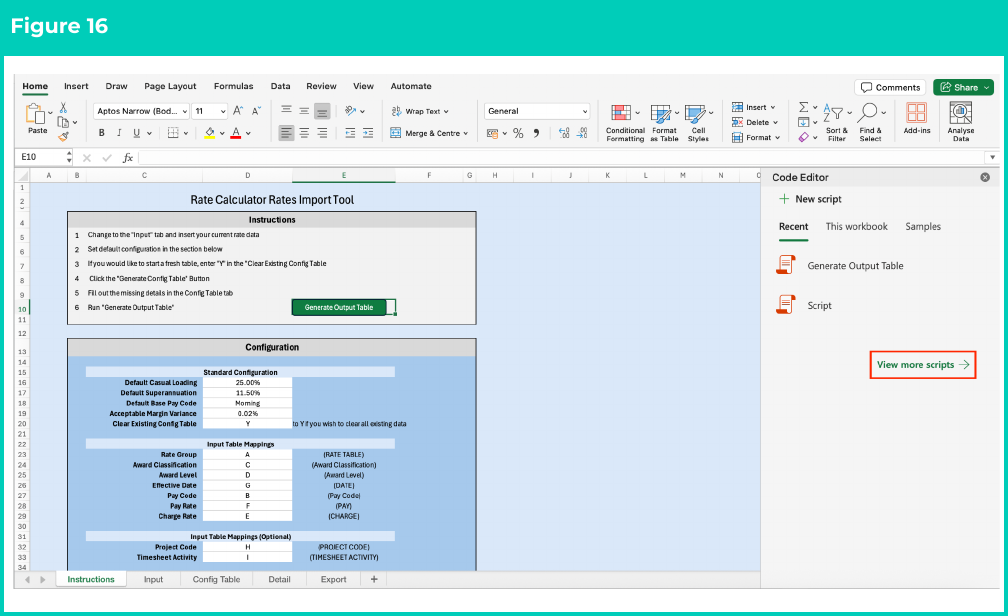Create a New script
The width and height of the screenshot is (1008, 616).
coord(810,199)
